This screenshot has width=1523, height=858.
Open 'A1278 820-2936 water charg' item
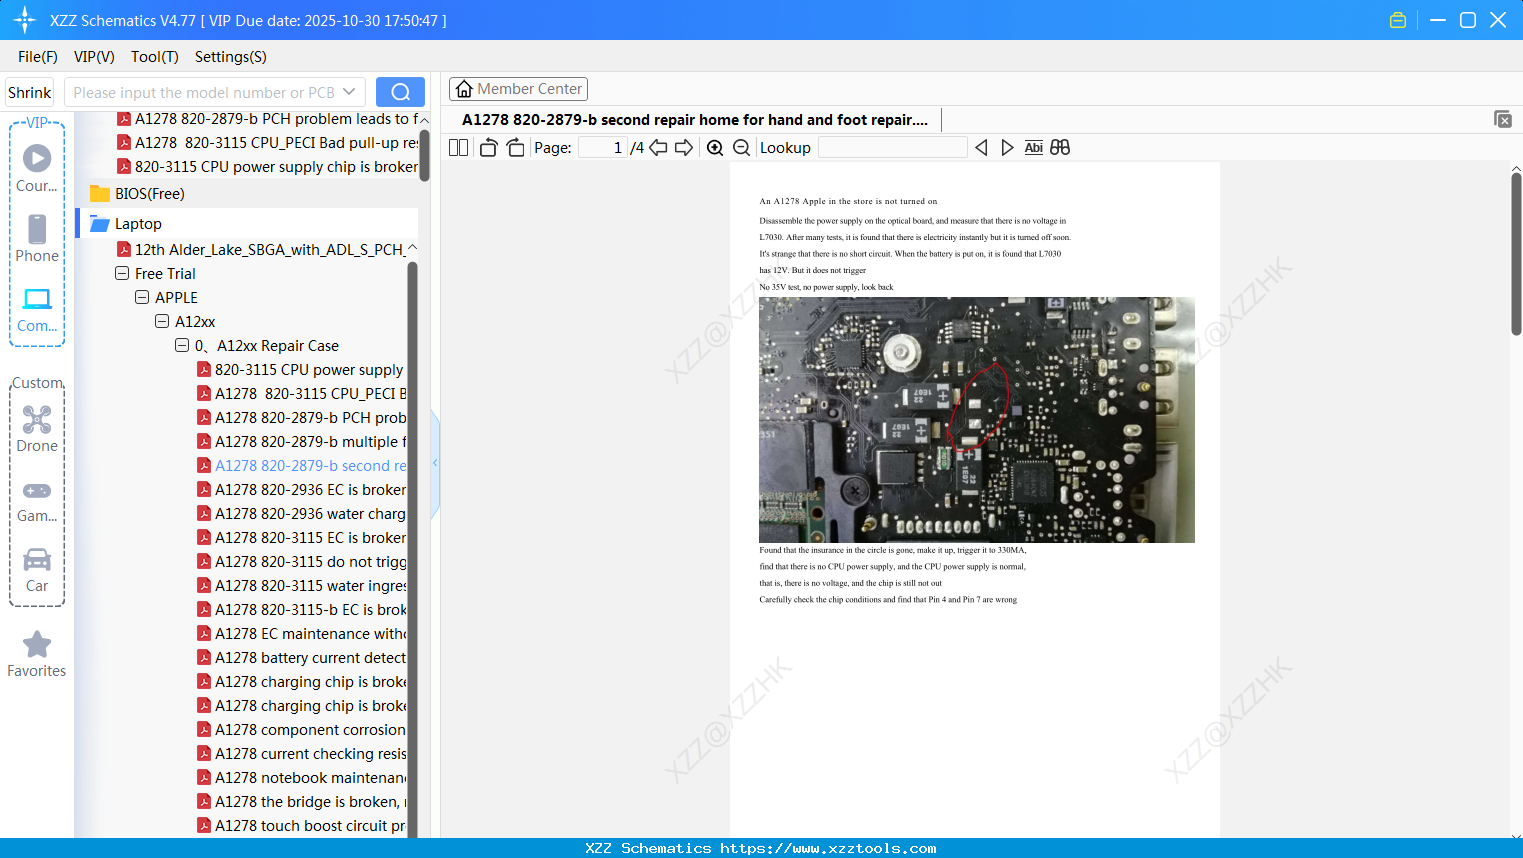(302, 514)
